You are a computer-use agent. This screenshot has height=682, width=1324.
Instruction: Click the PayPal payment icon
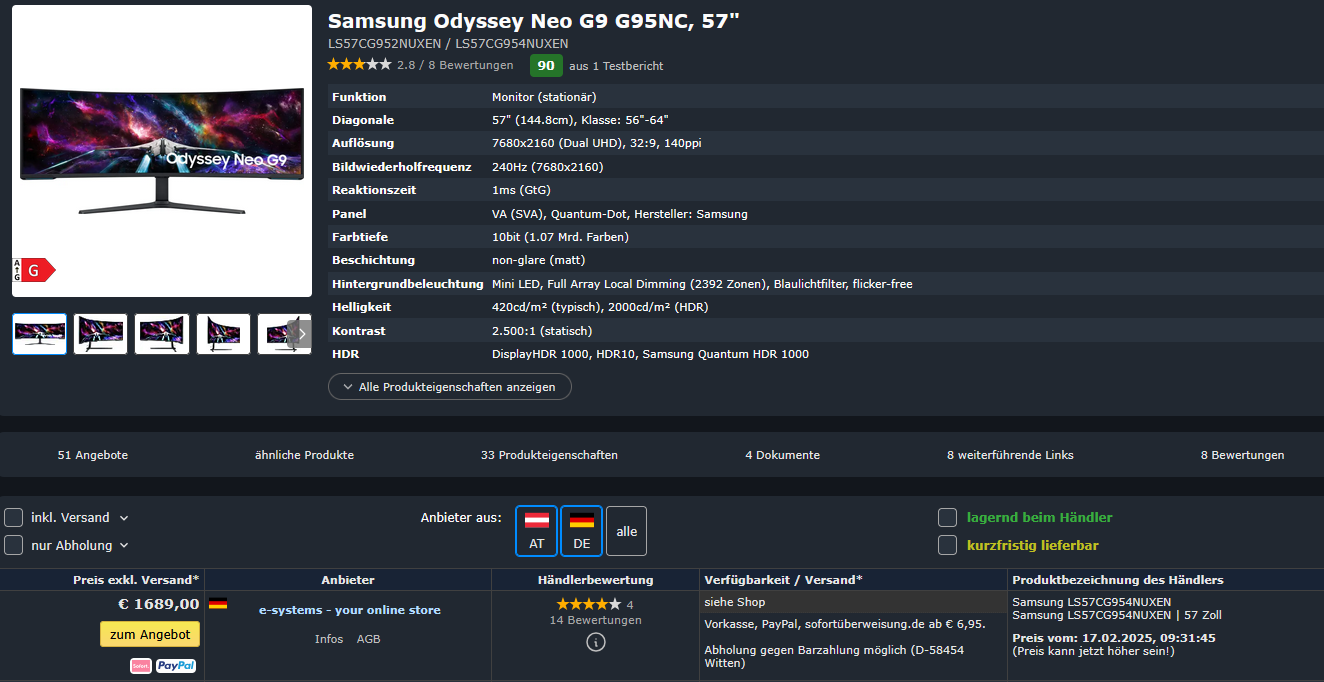tap(176, 666)
